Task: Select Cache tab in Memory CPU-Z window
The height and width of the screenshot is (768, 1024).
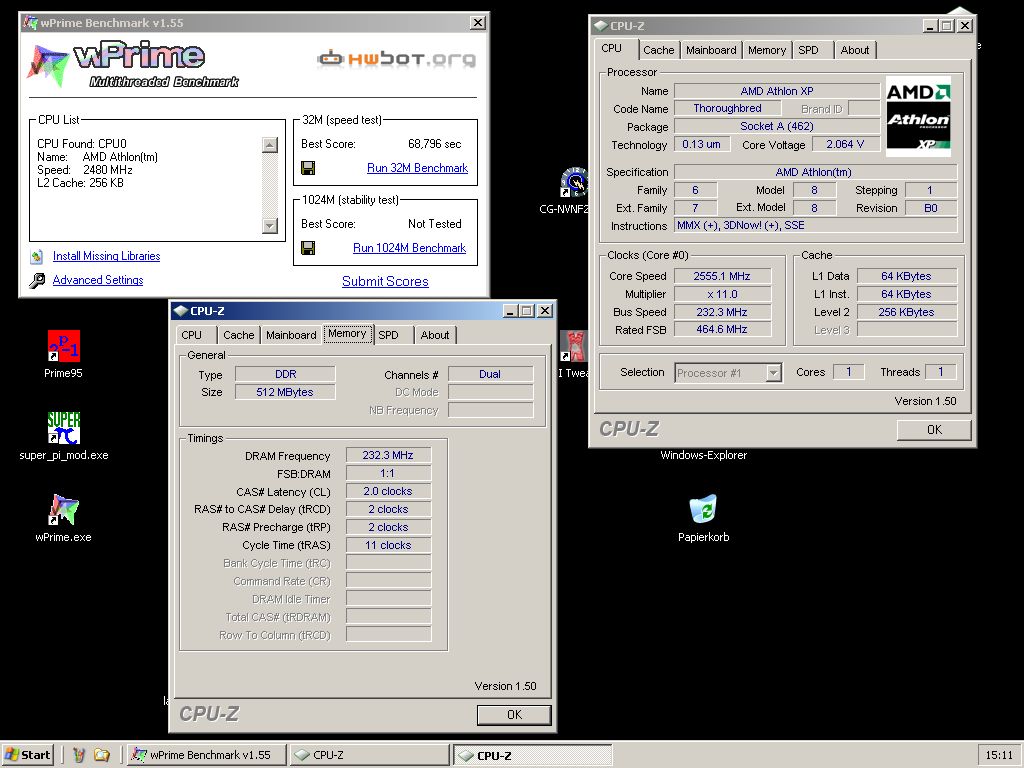Action: click(238, 335)
